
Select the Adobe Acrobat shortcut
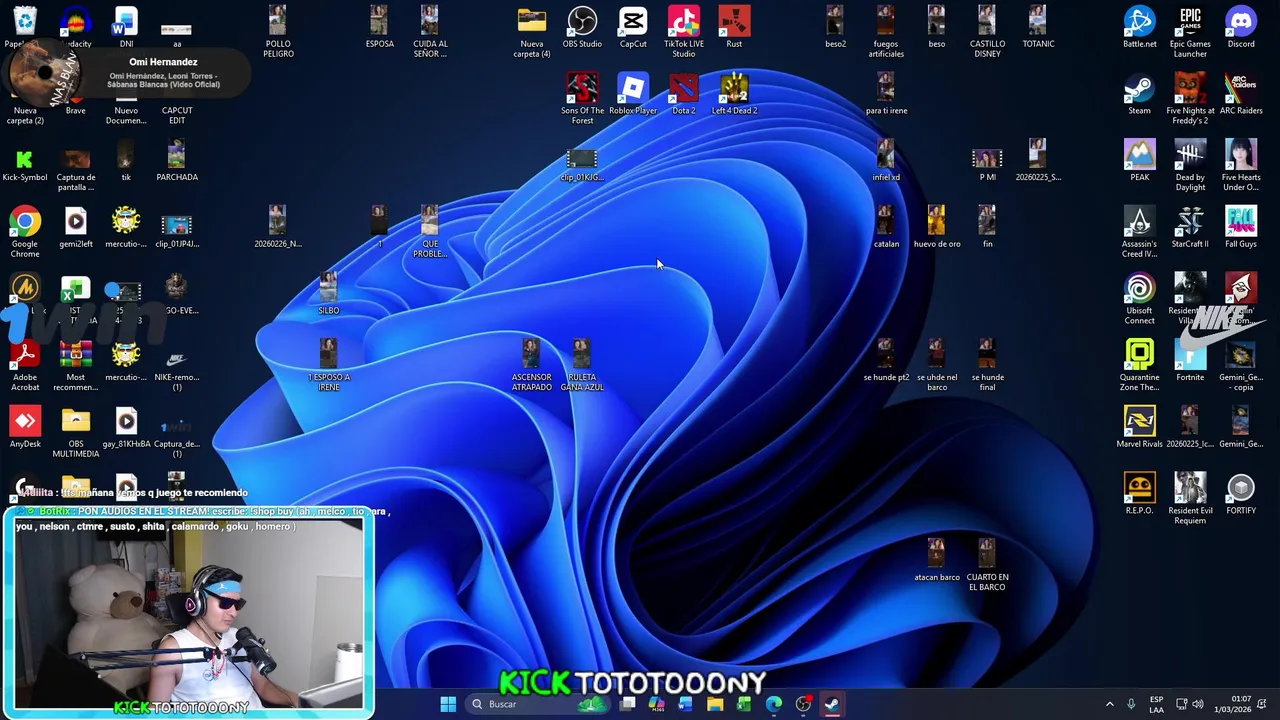point(25,366)
